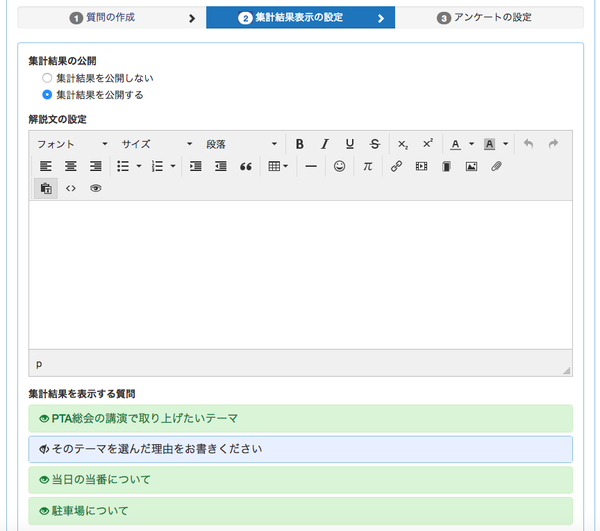Expand the 段落 format dropdown
Viewport: 600px width, 531px height.
tap(241, 144)
